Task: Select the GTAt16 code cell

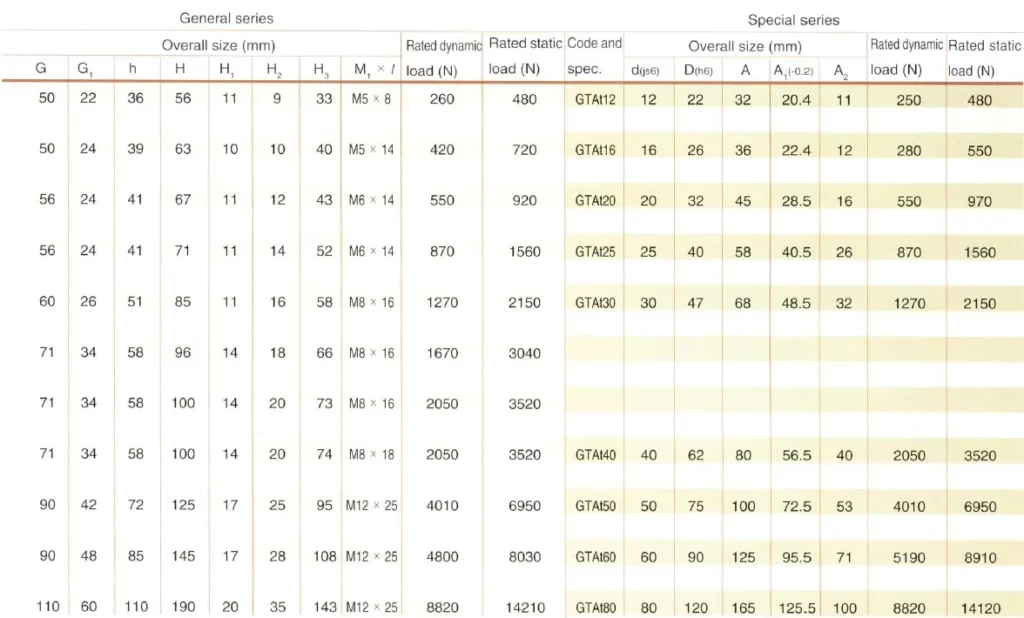Action: (595, 150)
